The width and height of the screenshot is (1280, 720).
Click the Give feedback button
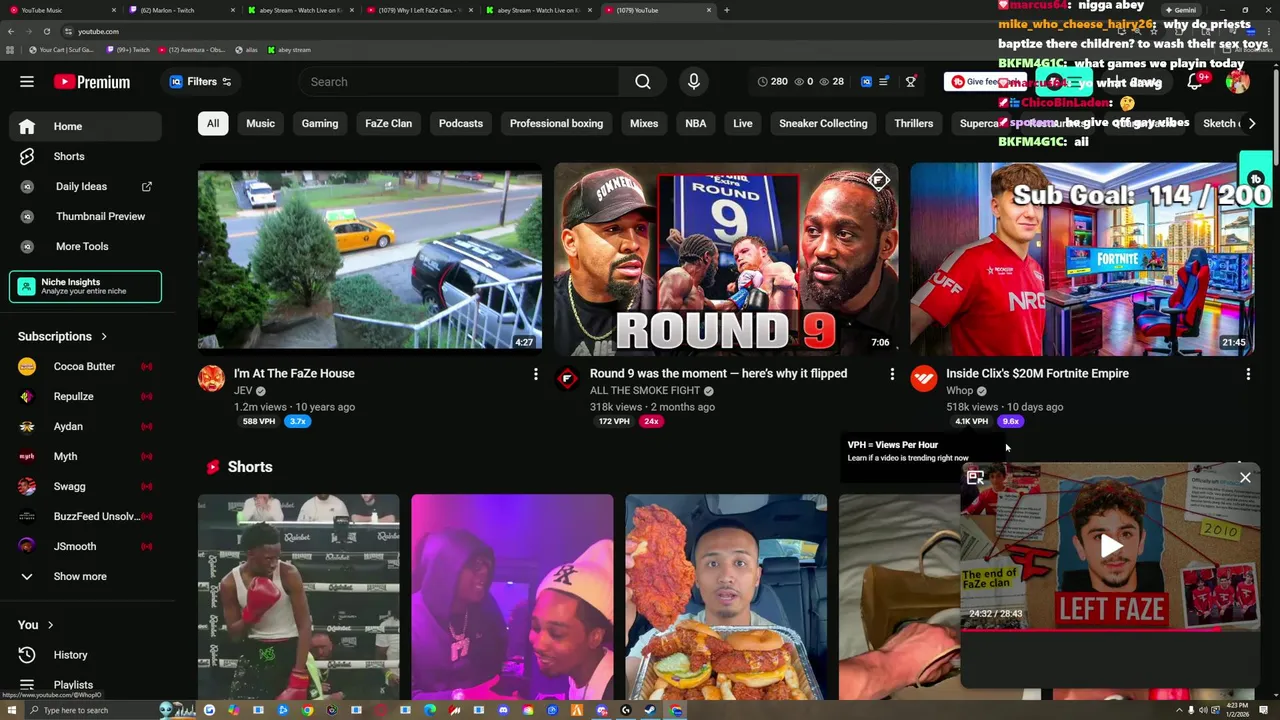pos(986,82)
